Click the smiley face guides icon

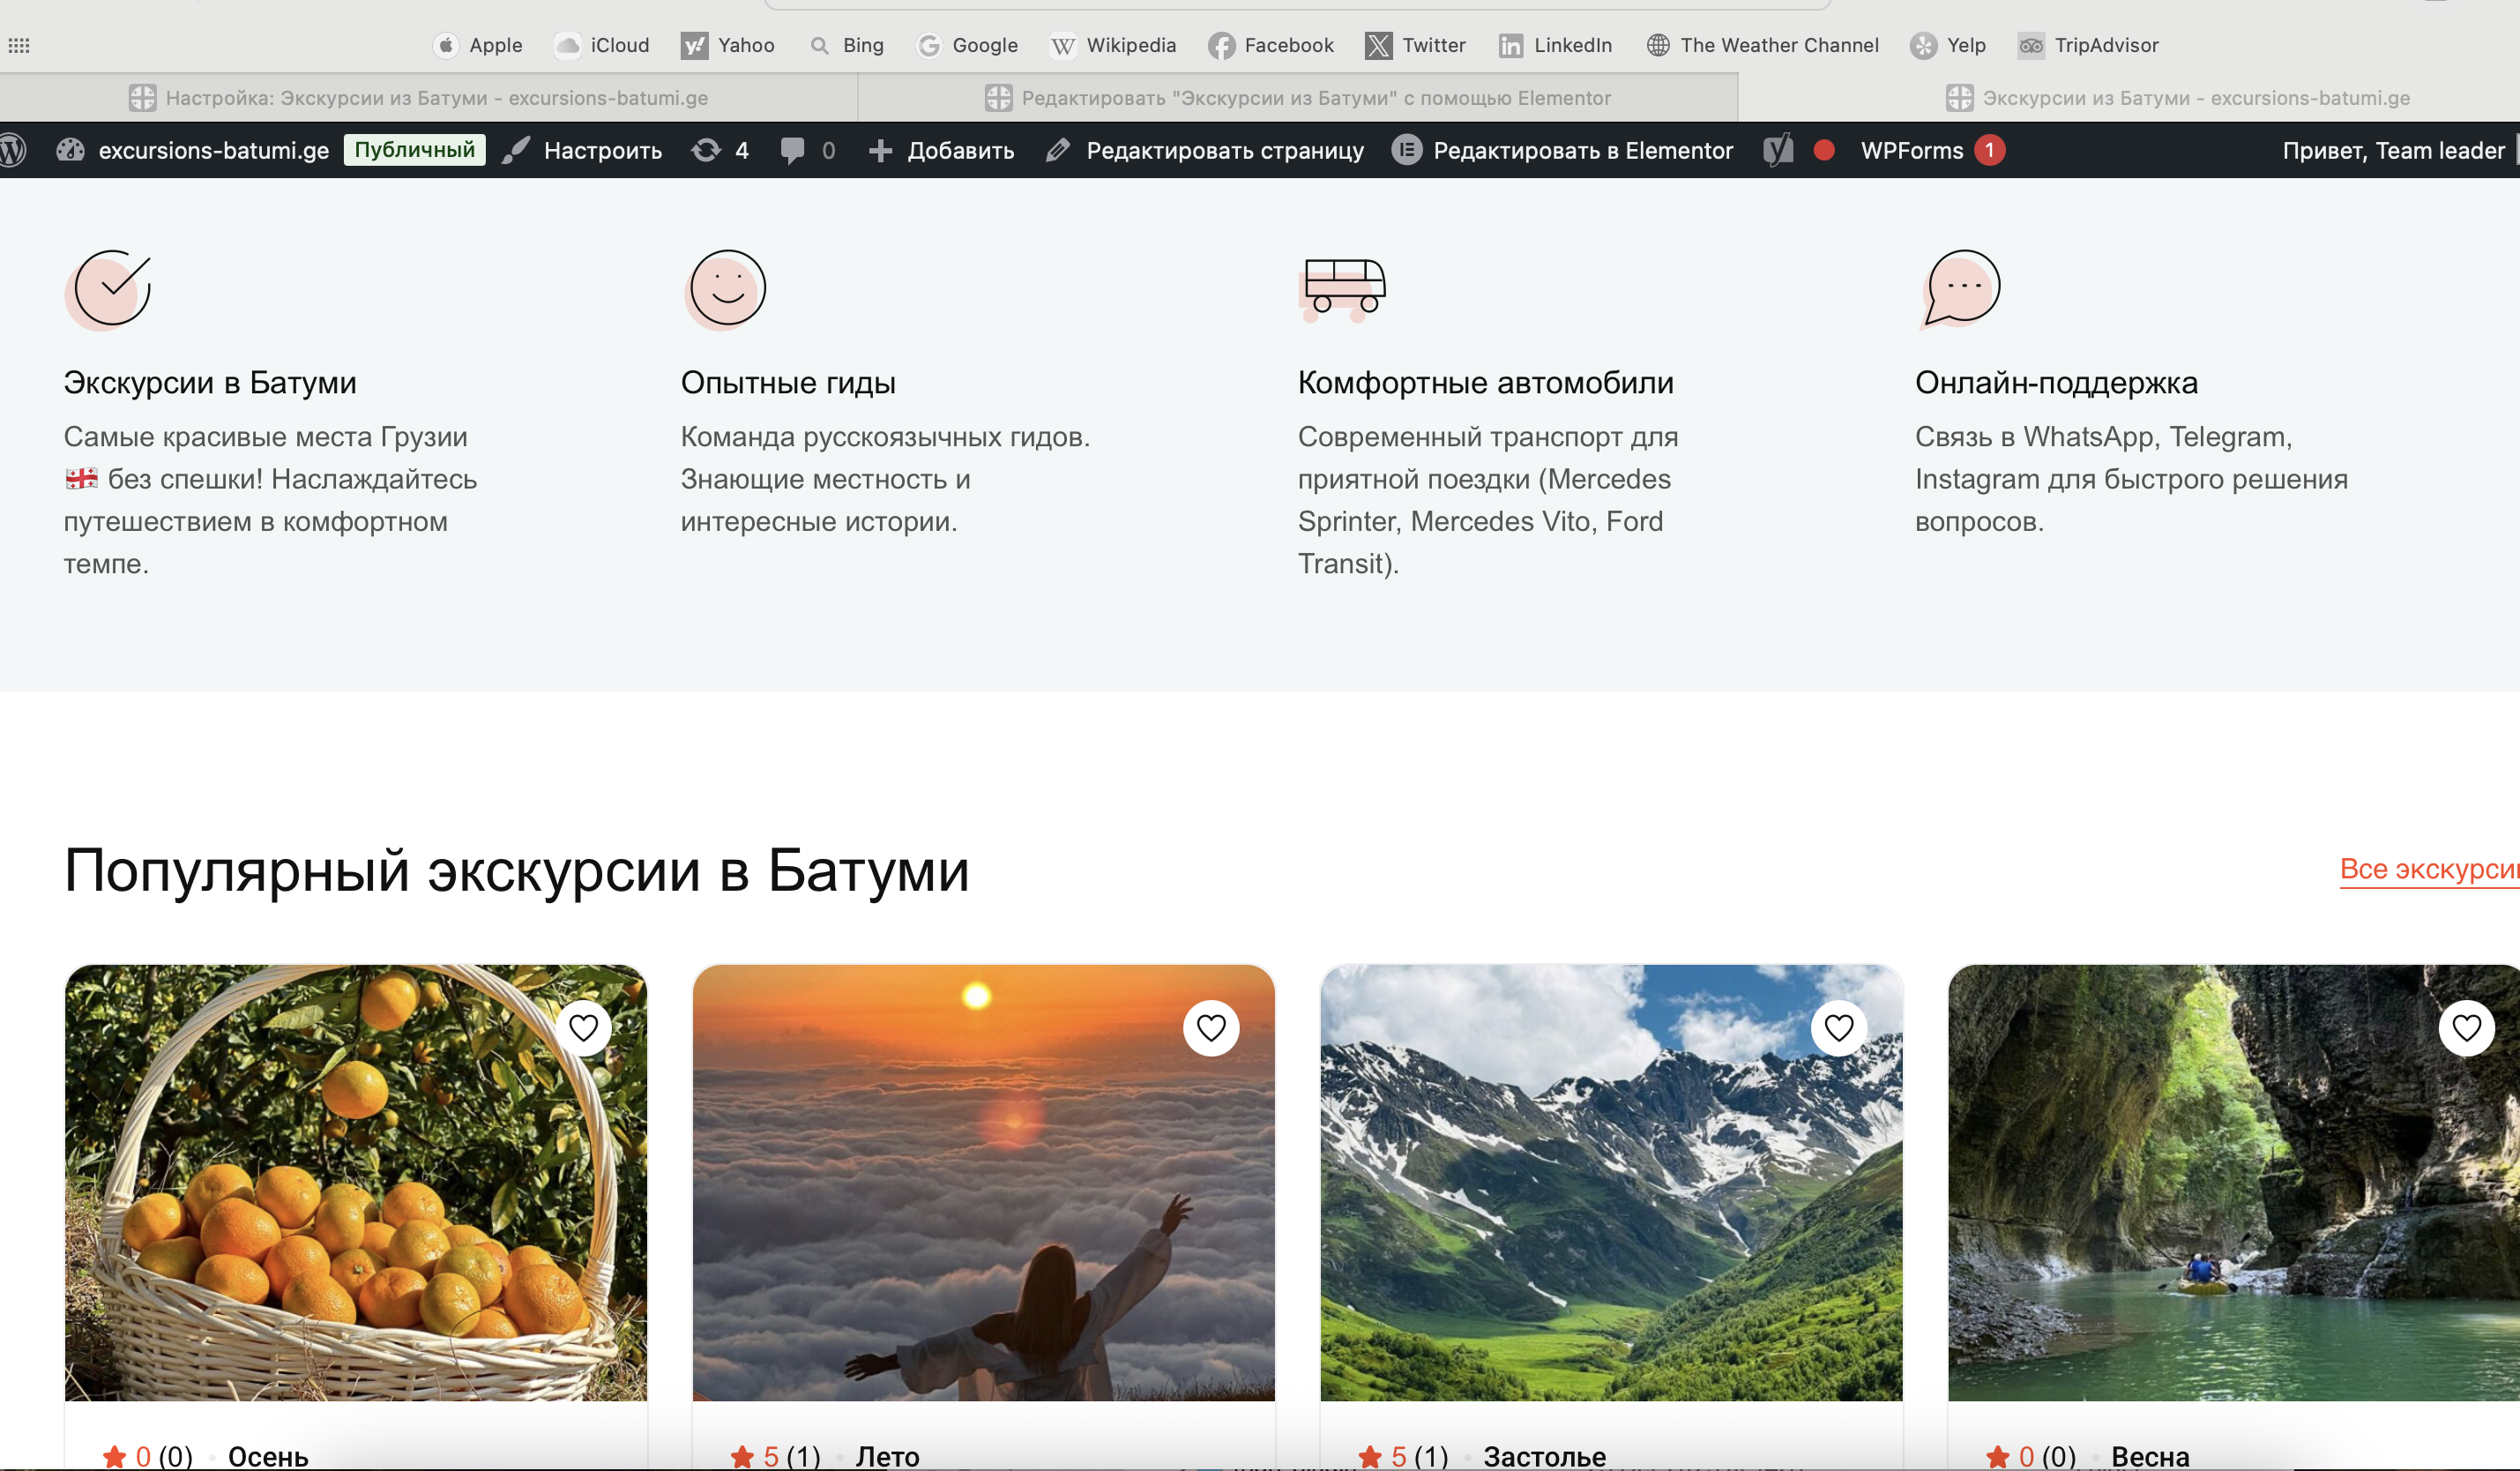pos(727,288)
